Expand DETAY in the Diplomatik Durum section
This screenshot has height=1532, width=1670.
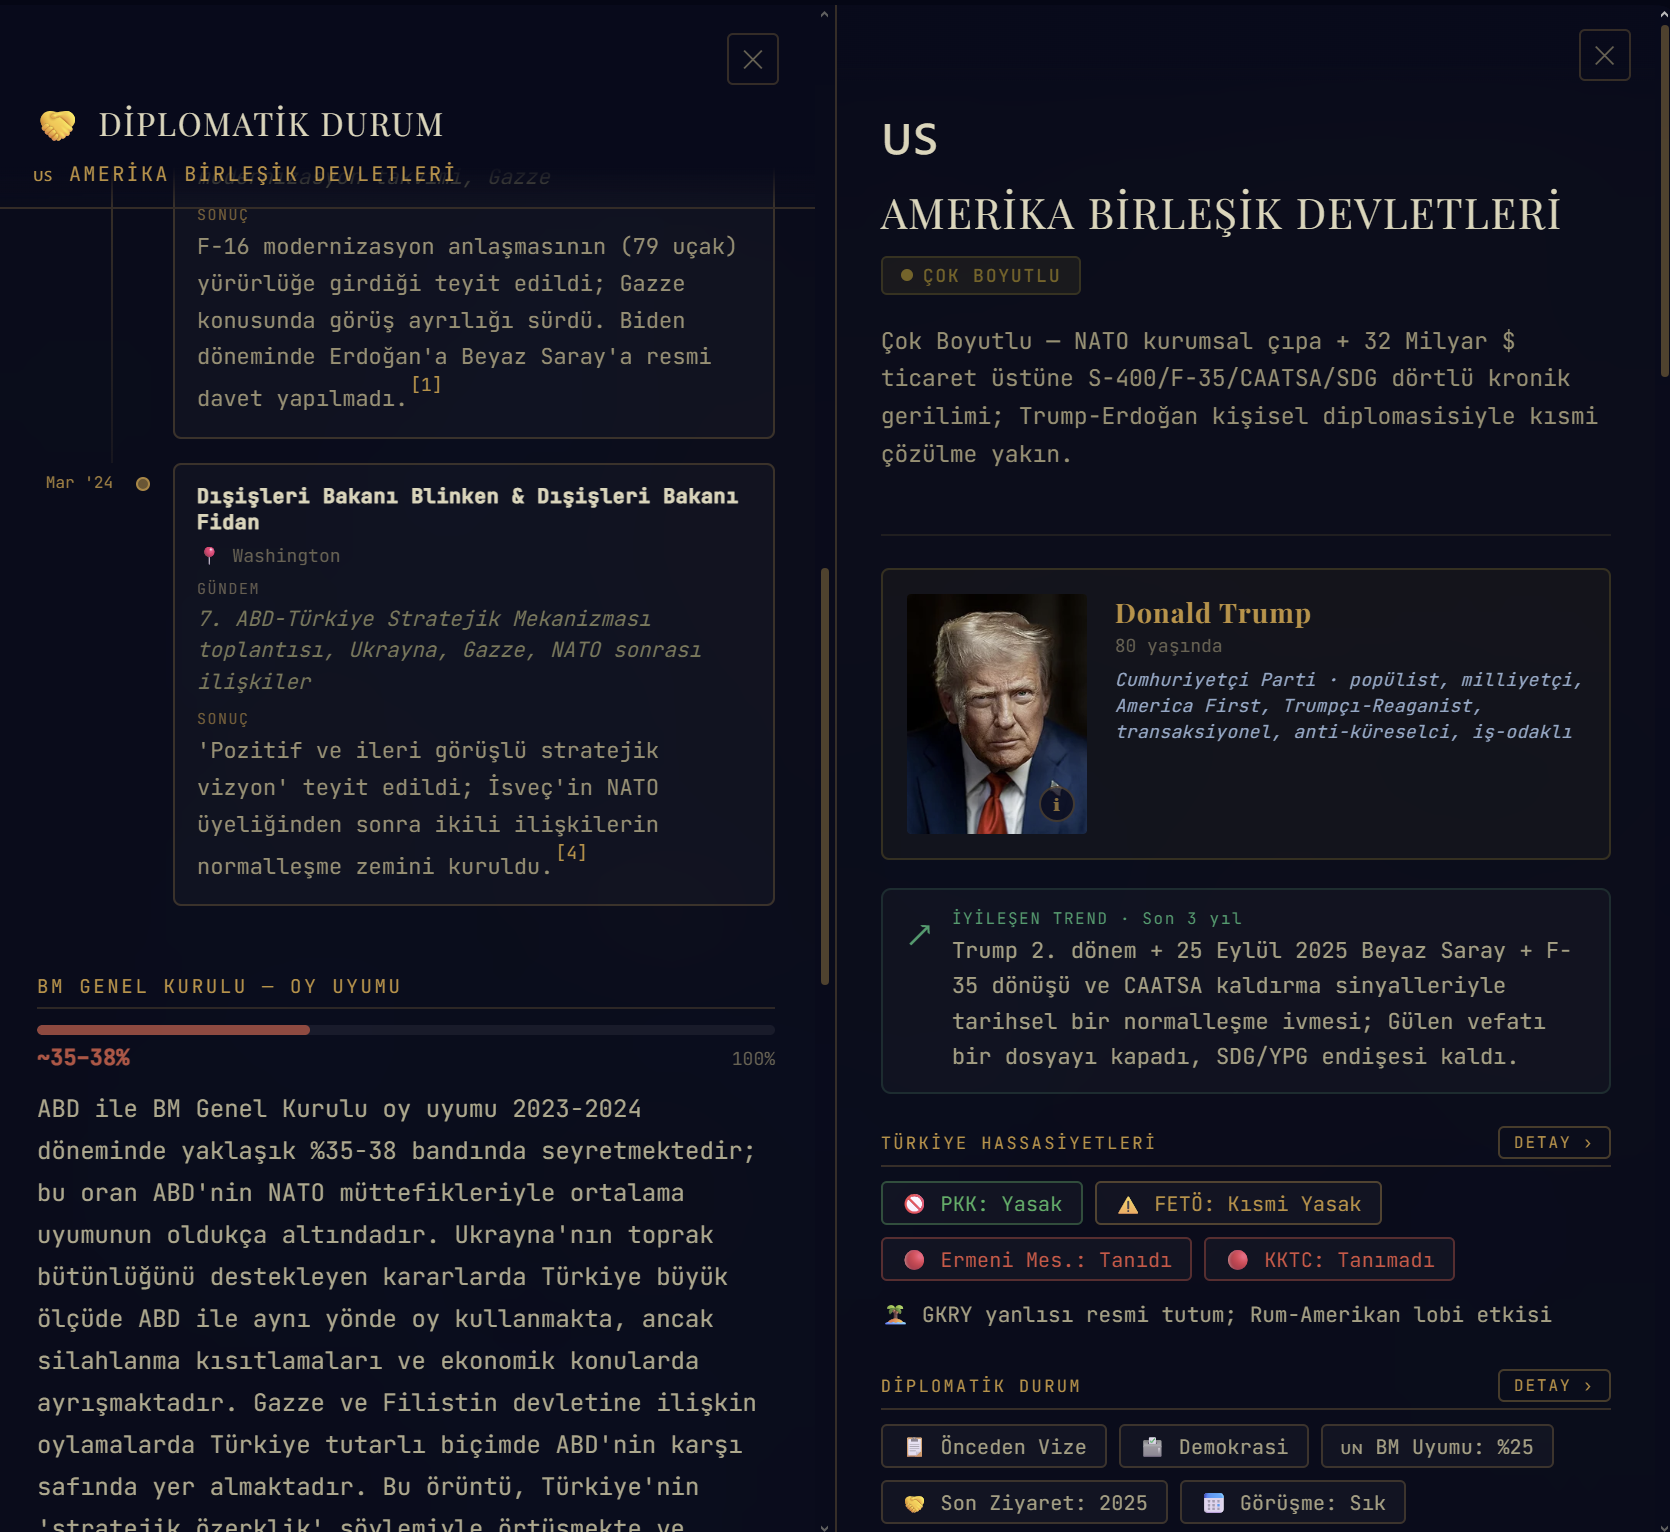(1552, 1386)
